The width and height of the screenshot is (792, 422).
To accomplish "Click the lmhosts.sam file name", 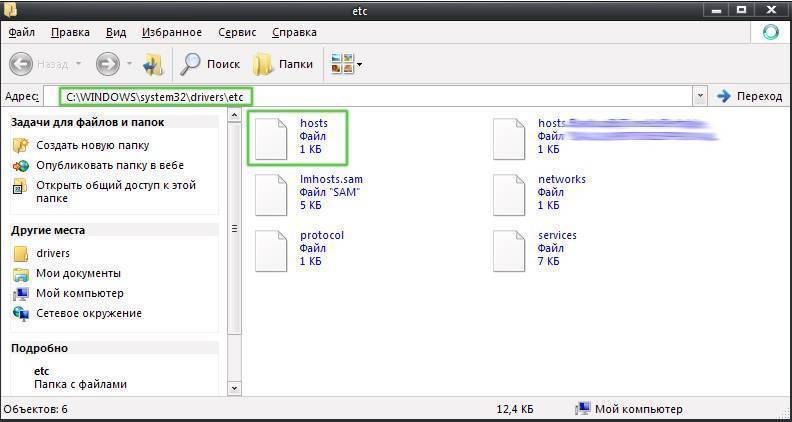I will [331, 179].
